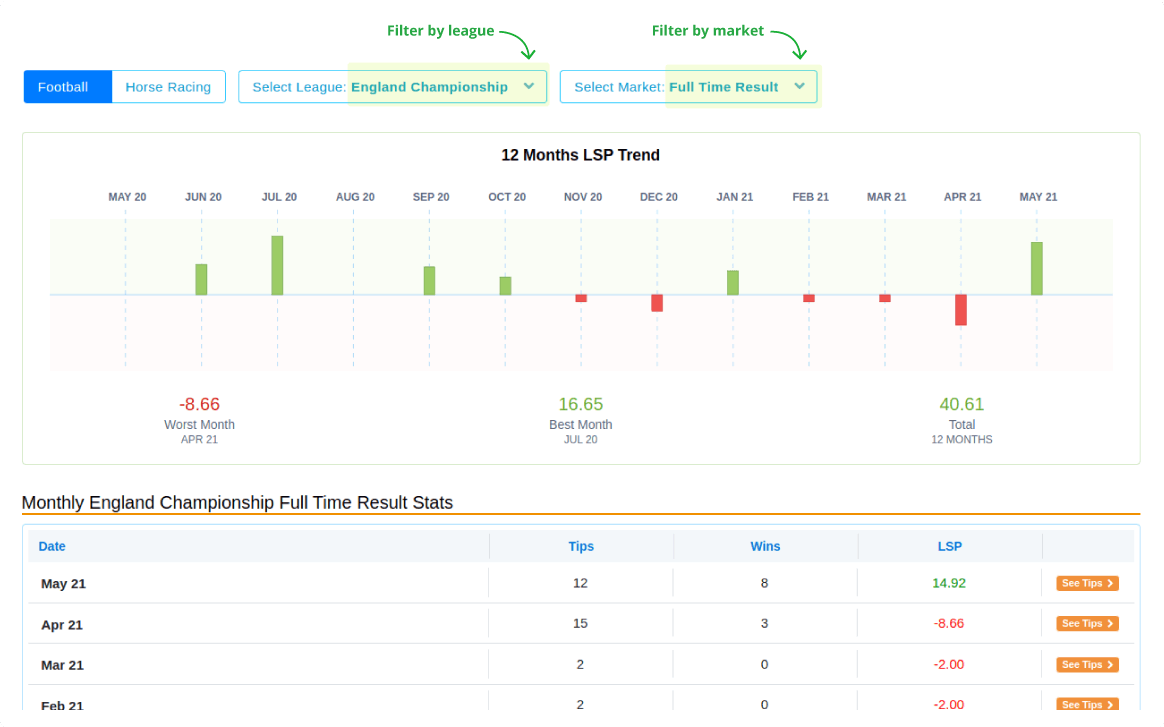Click See Tips for Apr 21
The width and height of the screenshot is (1164, 727).
pyautogui.click(x=1087, y=624)
